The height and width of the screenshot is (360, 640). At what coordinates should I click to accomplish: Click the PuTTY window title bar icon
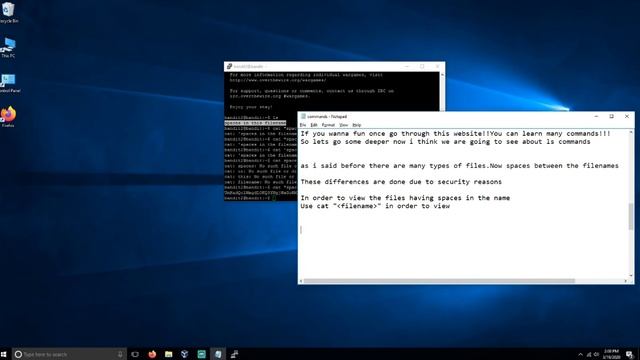229,66
